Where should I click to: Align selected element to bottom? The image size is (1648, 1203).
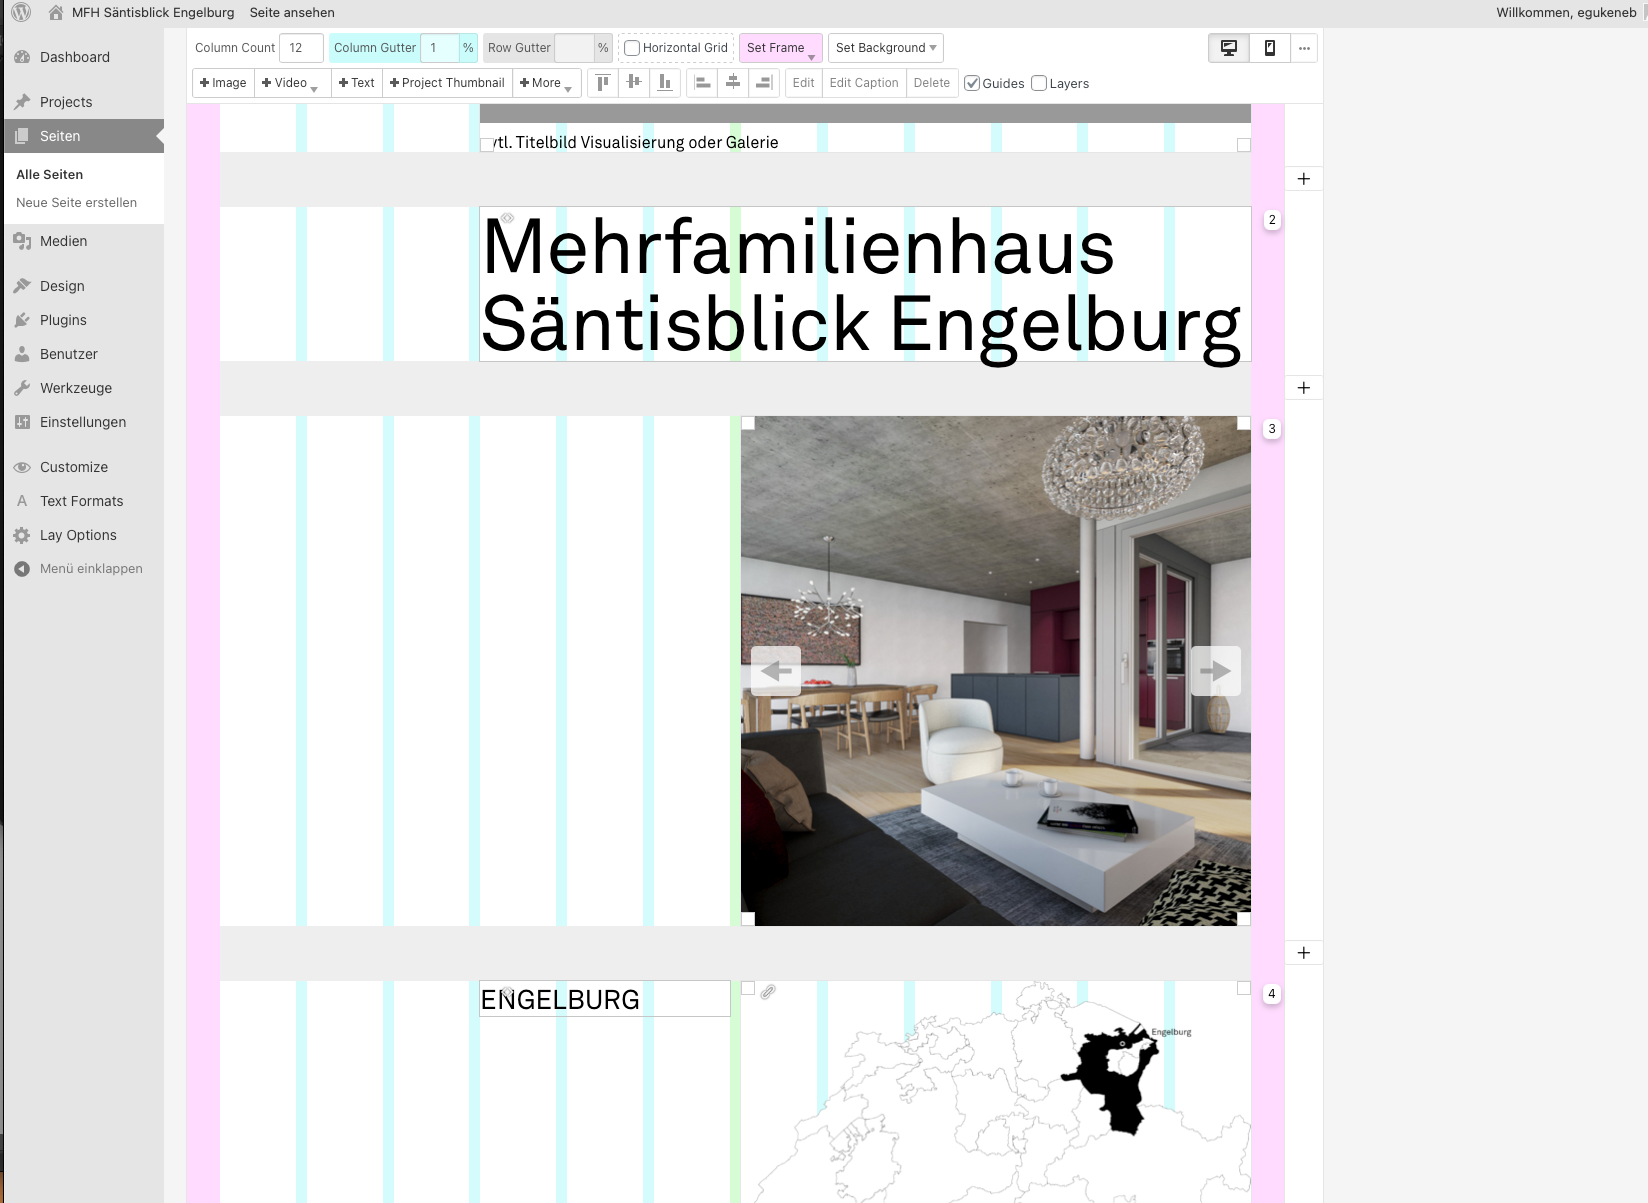pos(665,83)
